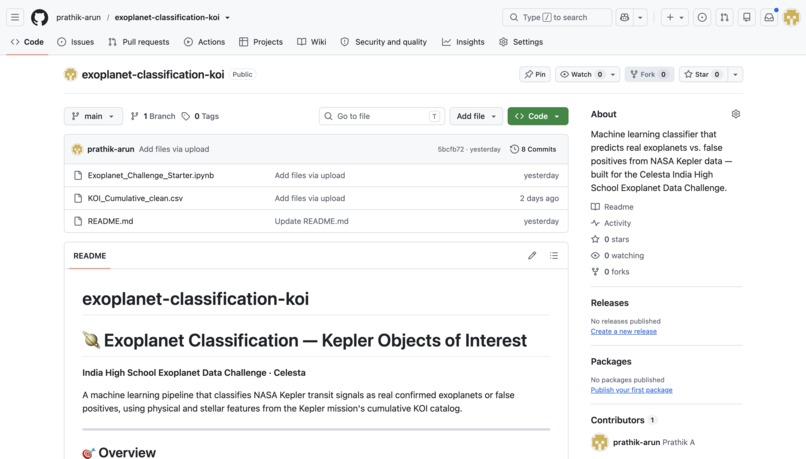
Task: Open README.md file
Action: coord(111,221)
